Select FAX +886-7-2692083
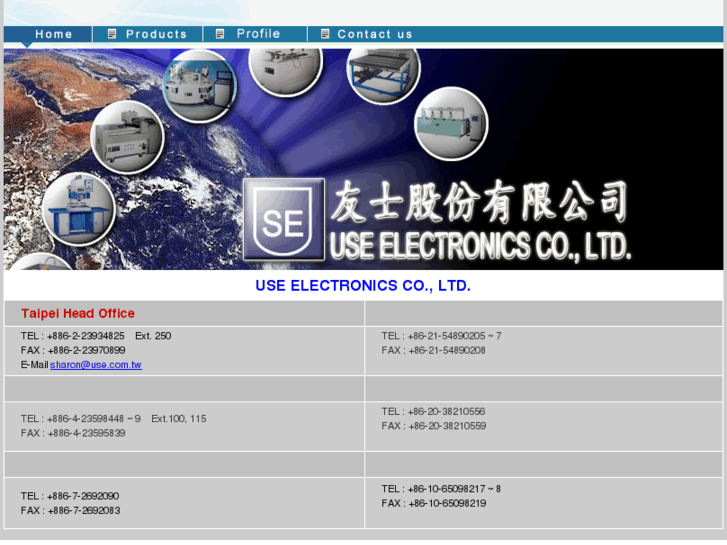Viewport: 727px width, 545px height. (70, 511)
